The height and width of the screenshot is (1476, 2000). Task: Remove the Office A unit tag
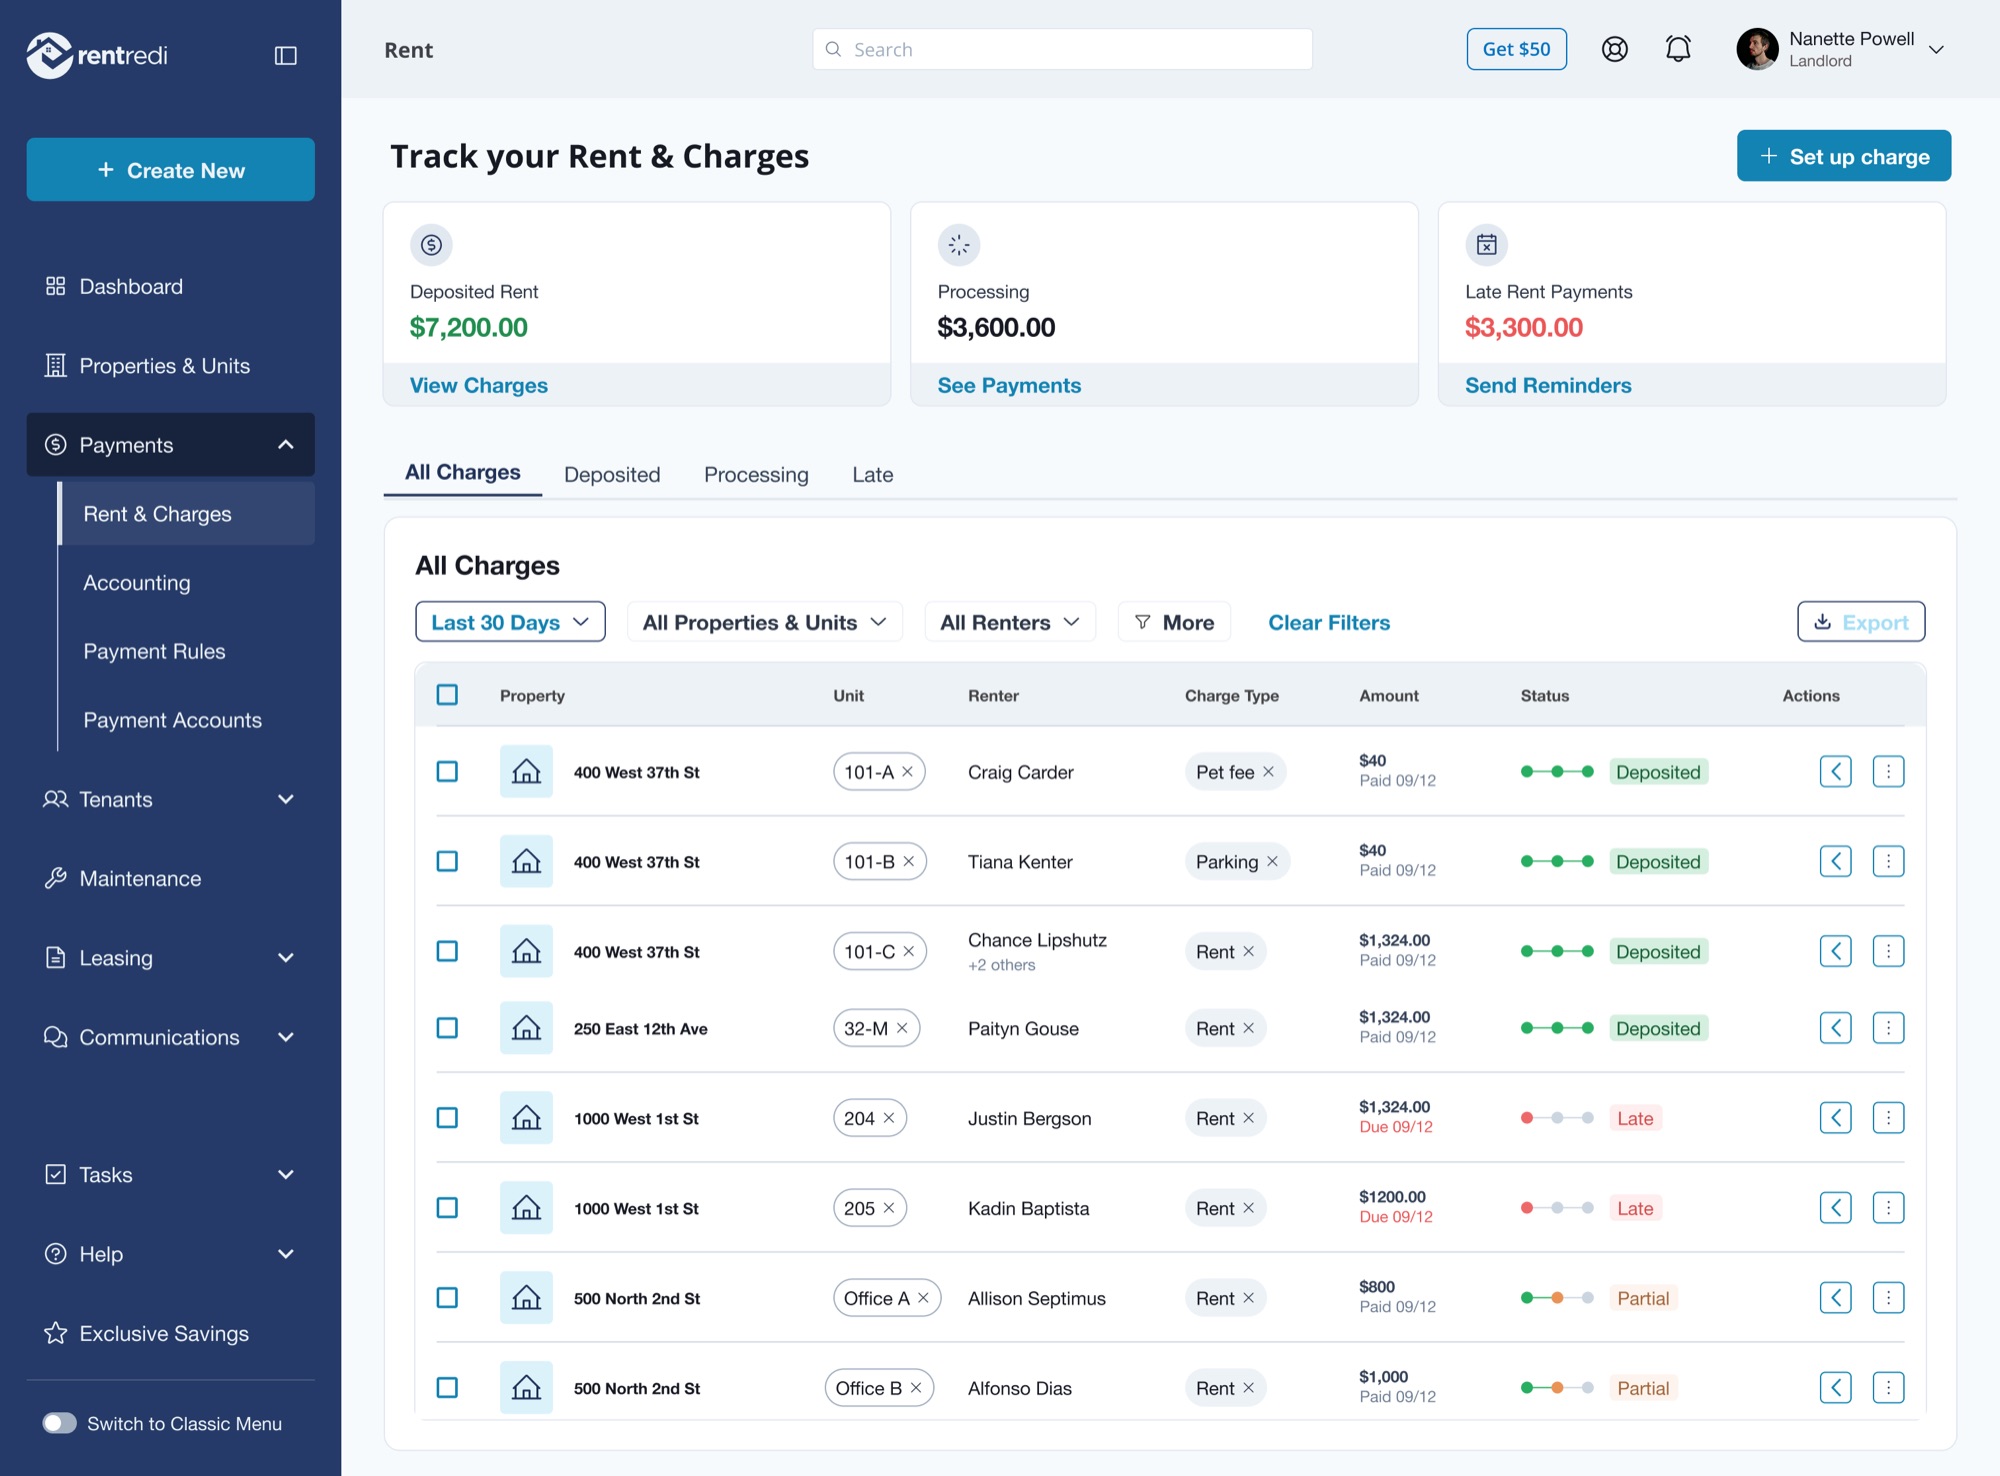923,1298
